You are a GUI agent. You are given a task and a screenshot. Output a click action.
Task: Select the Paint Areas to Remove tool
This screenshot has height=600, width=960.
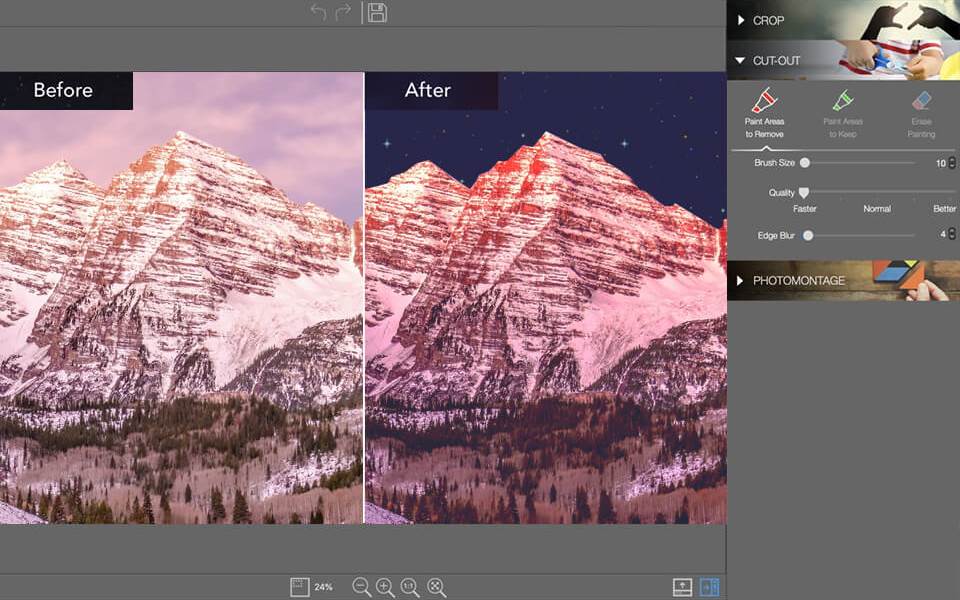point(764,112)
